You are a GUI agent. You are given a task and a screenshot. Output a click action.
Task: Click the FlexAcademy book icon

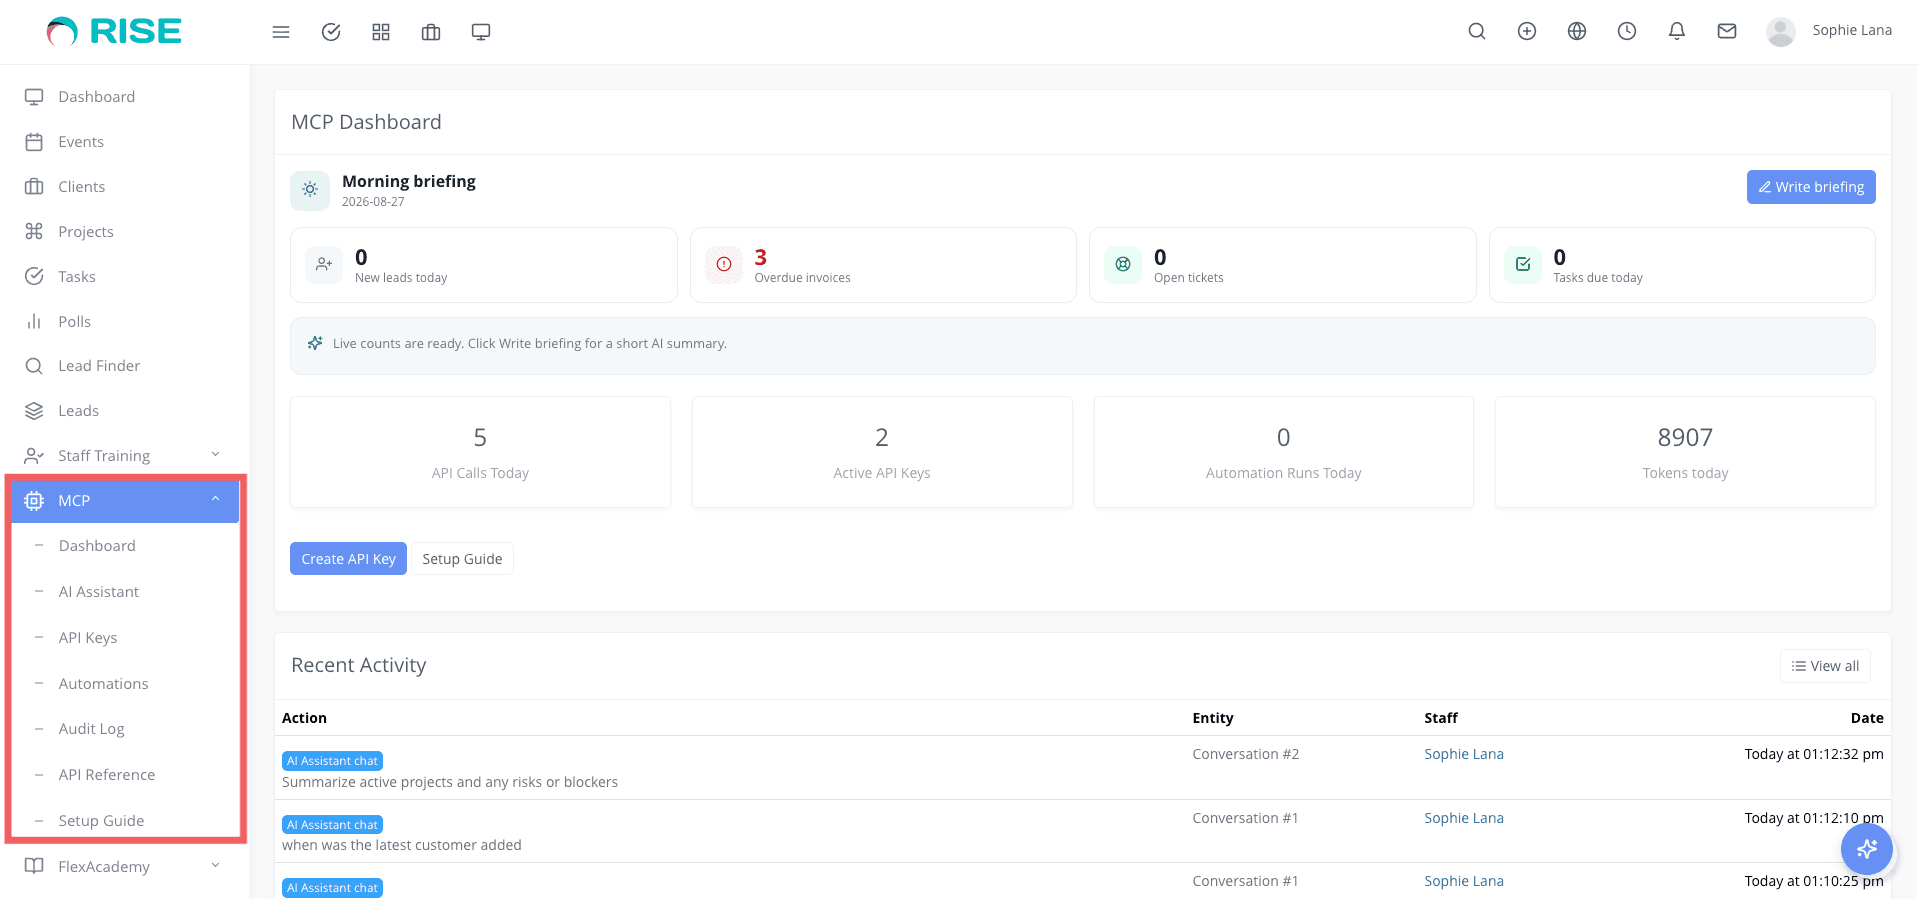click(x=34, y=866)
